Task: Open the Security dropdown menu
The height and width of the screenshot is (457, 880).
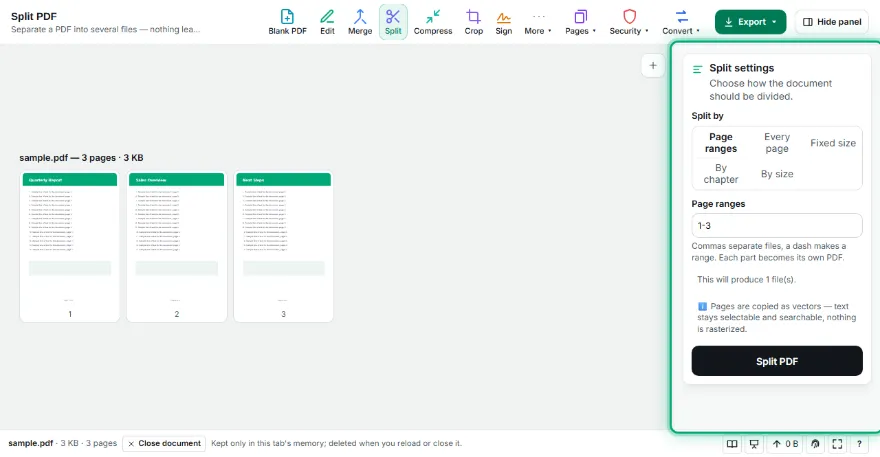Action: click(629, 22)
